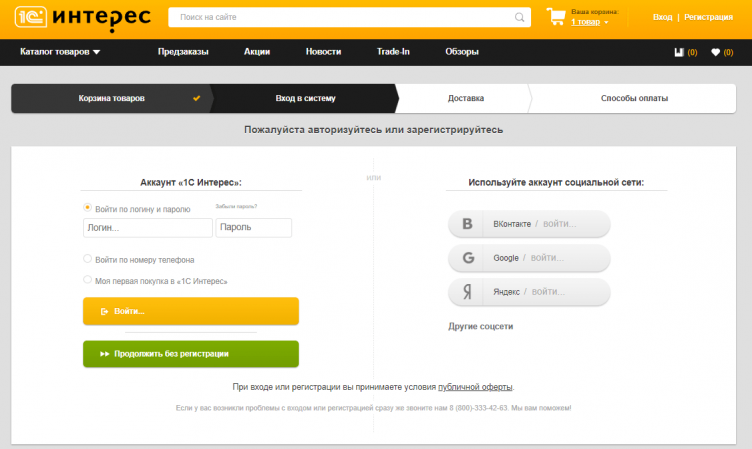Expand the '1 товар' cart dropdown
The height and width of the screenshot is (449, 752).
590,21
